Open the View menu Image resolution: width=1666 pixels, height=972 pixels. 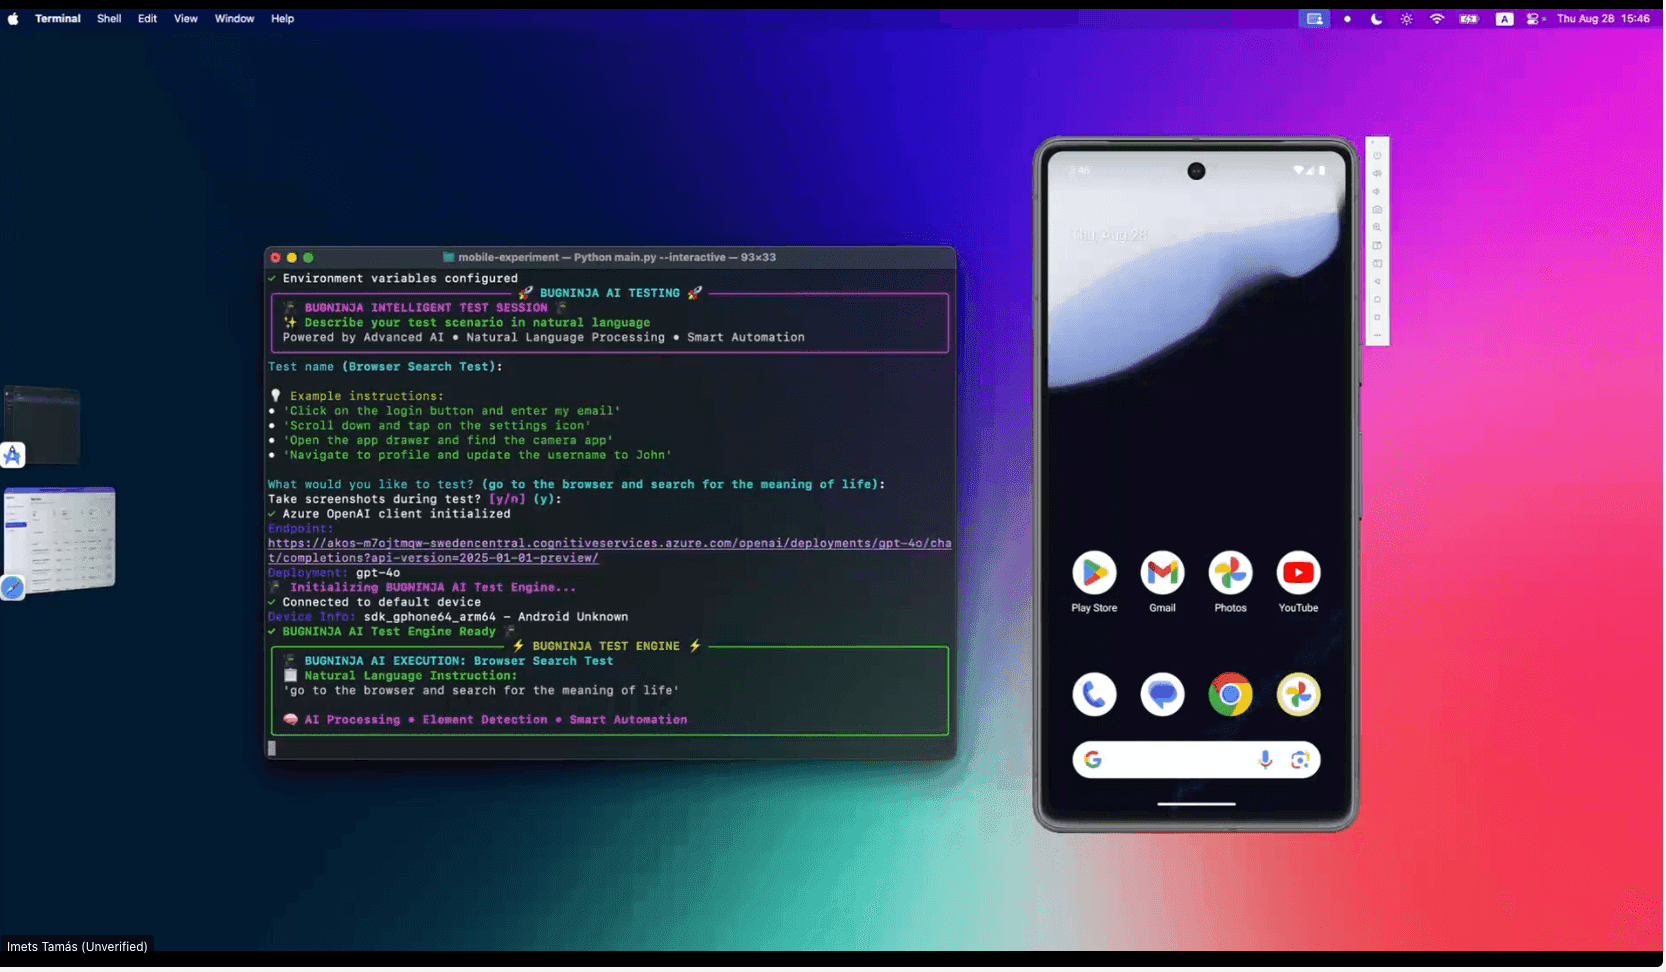pos(186,19)
